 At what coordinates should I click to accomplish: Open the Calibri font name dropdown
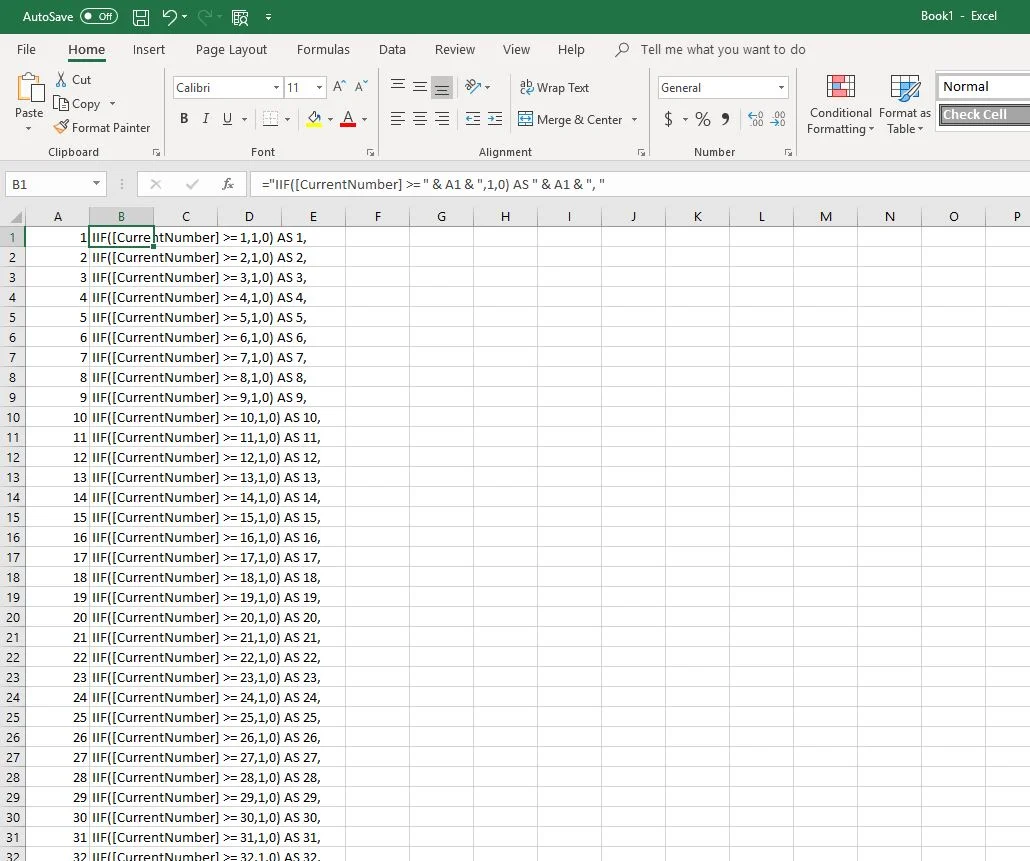(276, 88)
